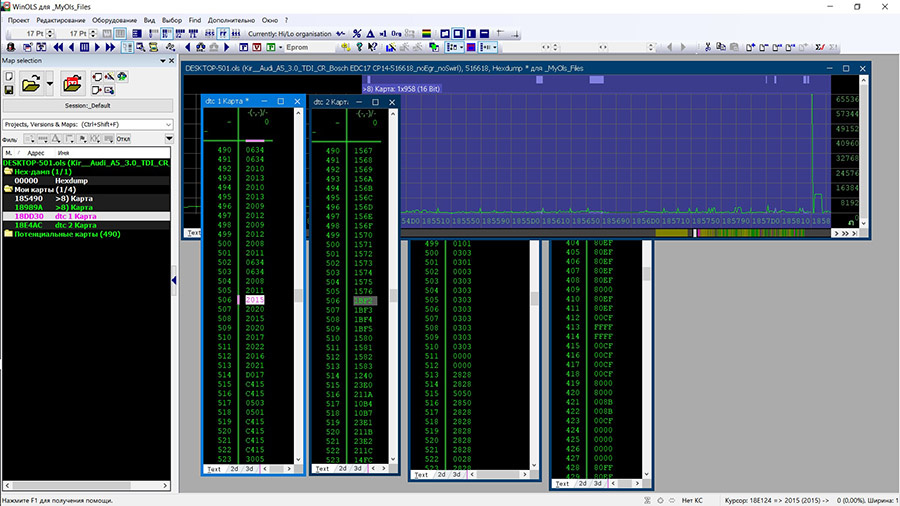This screenshot has height=506, width=900.
Task: Click the single window layout icon
Action: tap(457, 33)
